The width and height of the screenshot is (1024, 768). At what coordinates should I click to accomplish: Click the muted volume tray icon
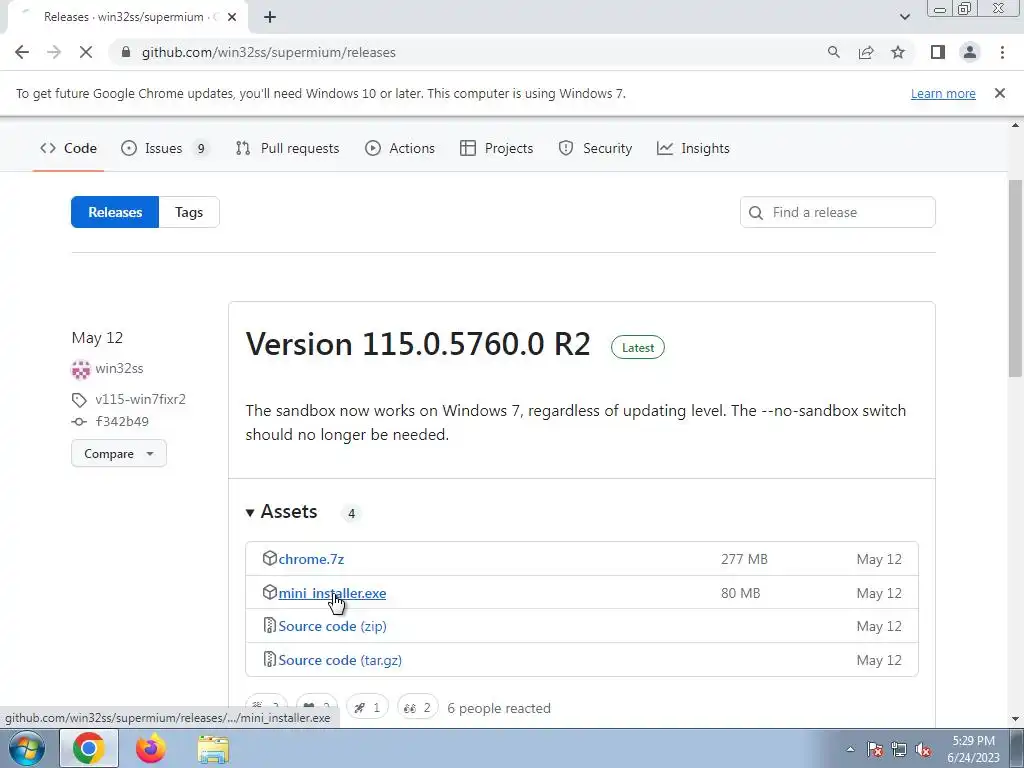point(923,749)
